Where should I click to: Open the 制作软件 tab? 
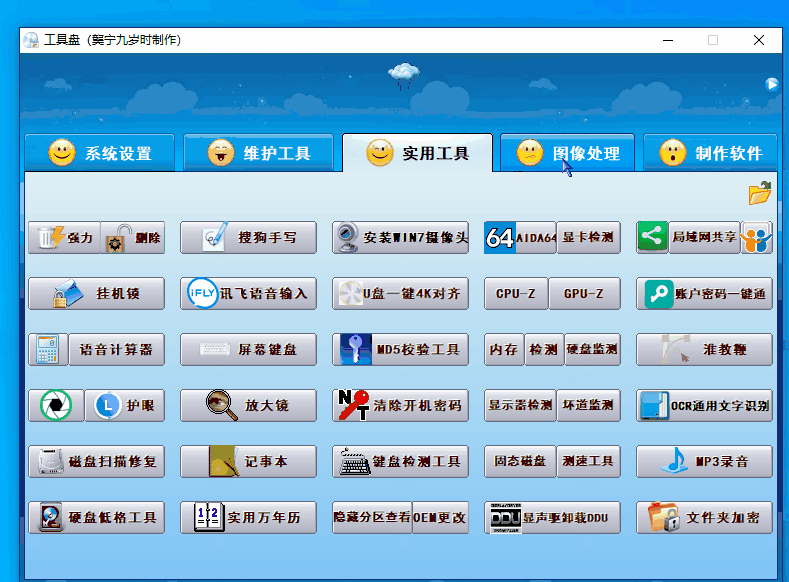tap(710, 153)
